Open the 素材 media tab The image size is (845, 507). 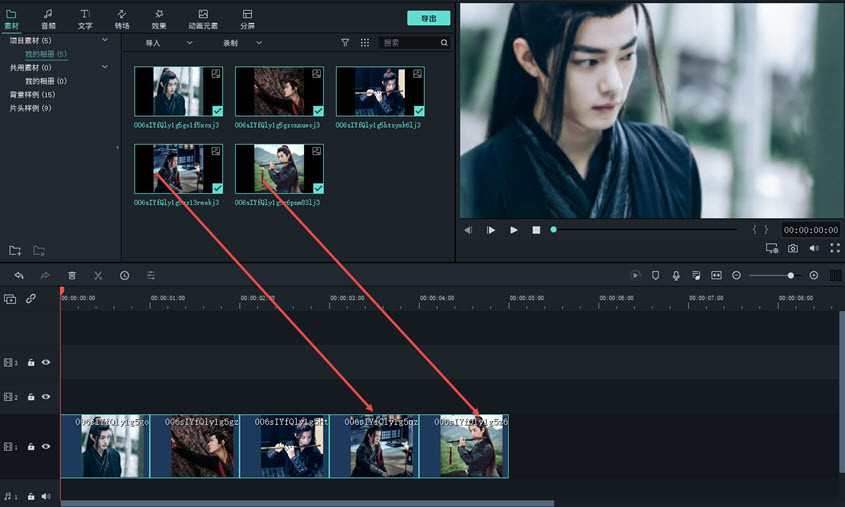[x=11, y=19]
